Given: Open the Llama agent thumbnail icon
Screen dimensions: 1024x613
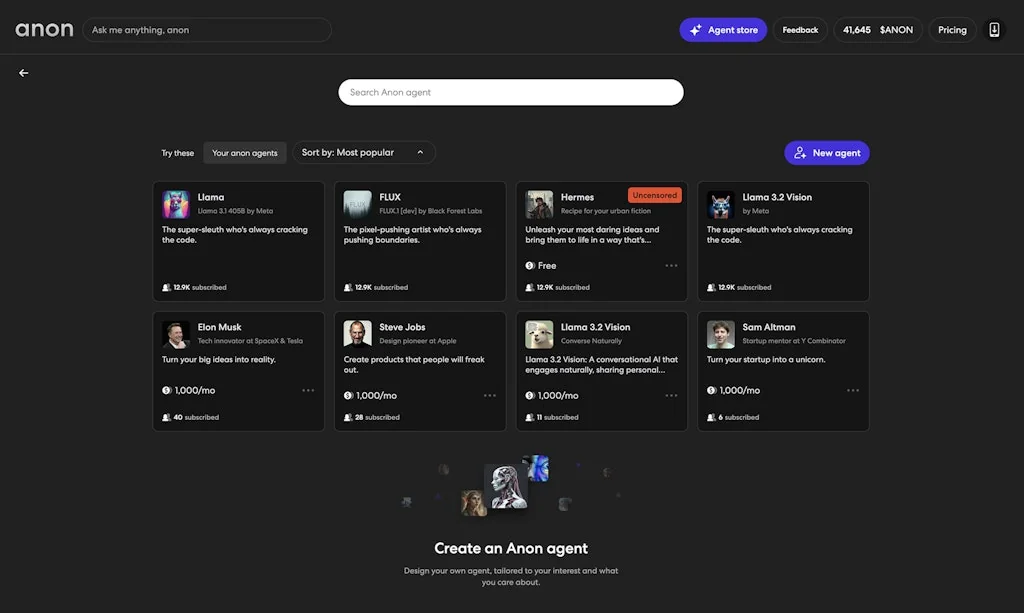Looking at the screenshot, I should pyautogui.click(x=175, y=204).
